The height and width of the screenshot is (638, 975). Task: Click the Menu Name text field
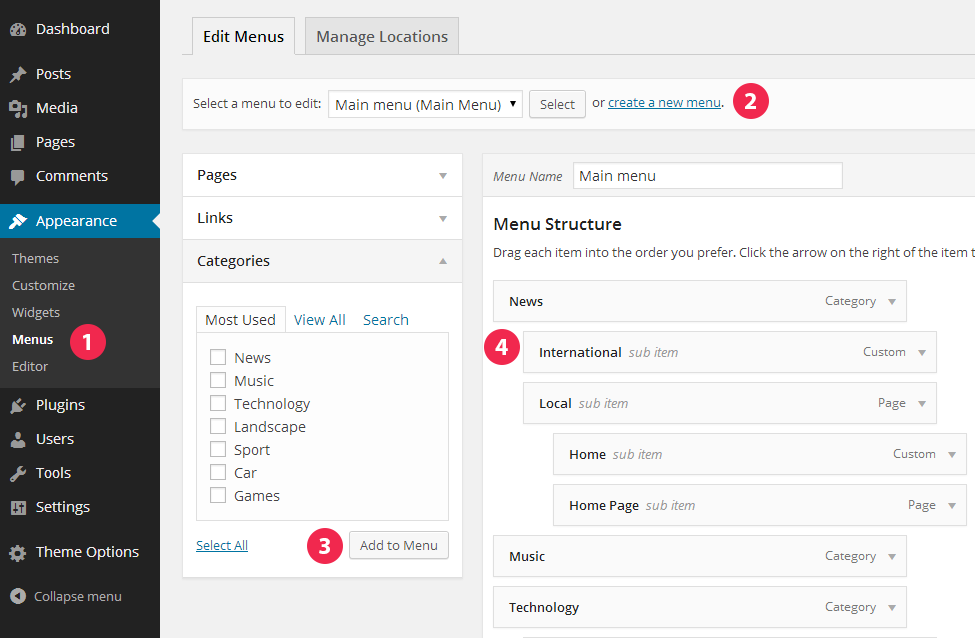(x=707, y=176)
